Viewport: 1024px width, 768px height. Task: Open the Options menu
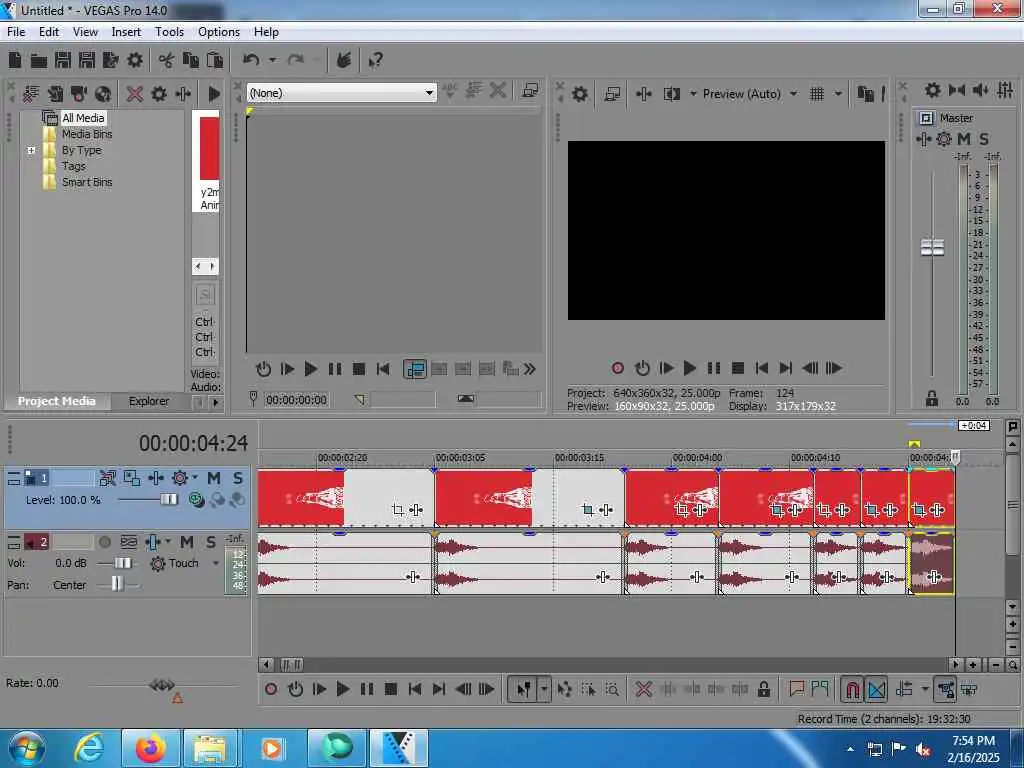click(x=219, y=32)
